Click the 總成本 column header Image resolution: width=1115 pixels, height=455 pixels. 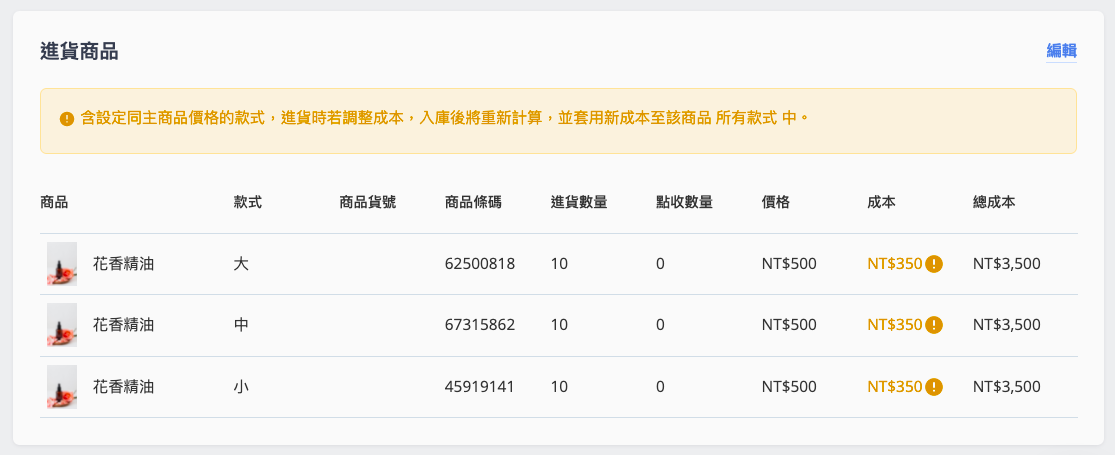(994, 202)
